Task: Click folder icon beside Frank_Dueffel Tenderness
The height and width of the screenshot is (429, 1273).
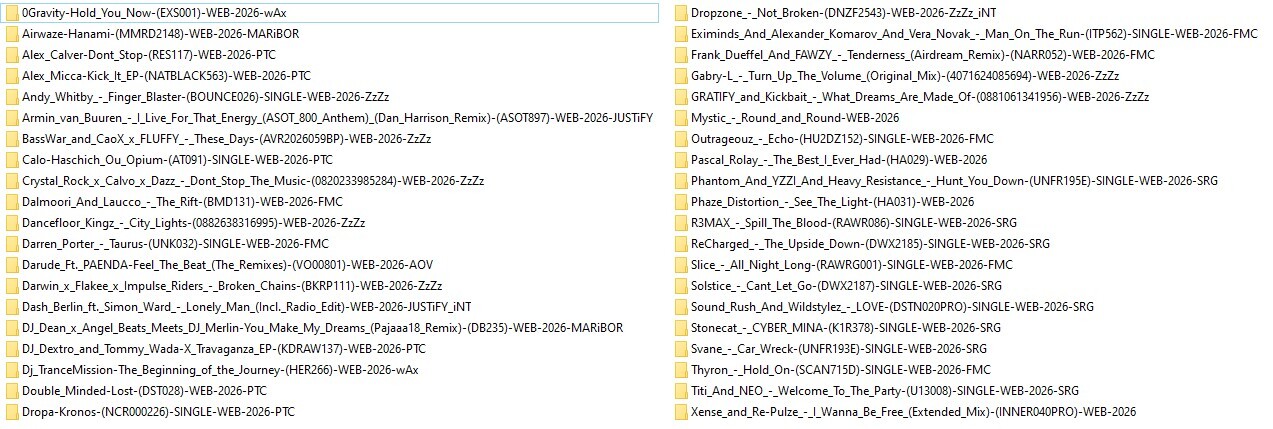Action: click(680, 55)
